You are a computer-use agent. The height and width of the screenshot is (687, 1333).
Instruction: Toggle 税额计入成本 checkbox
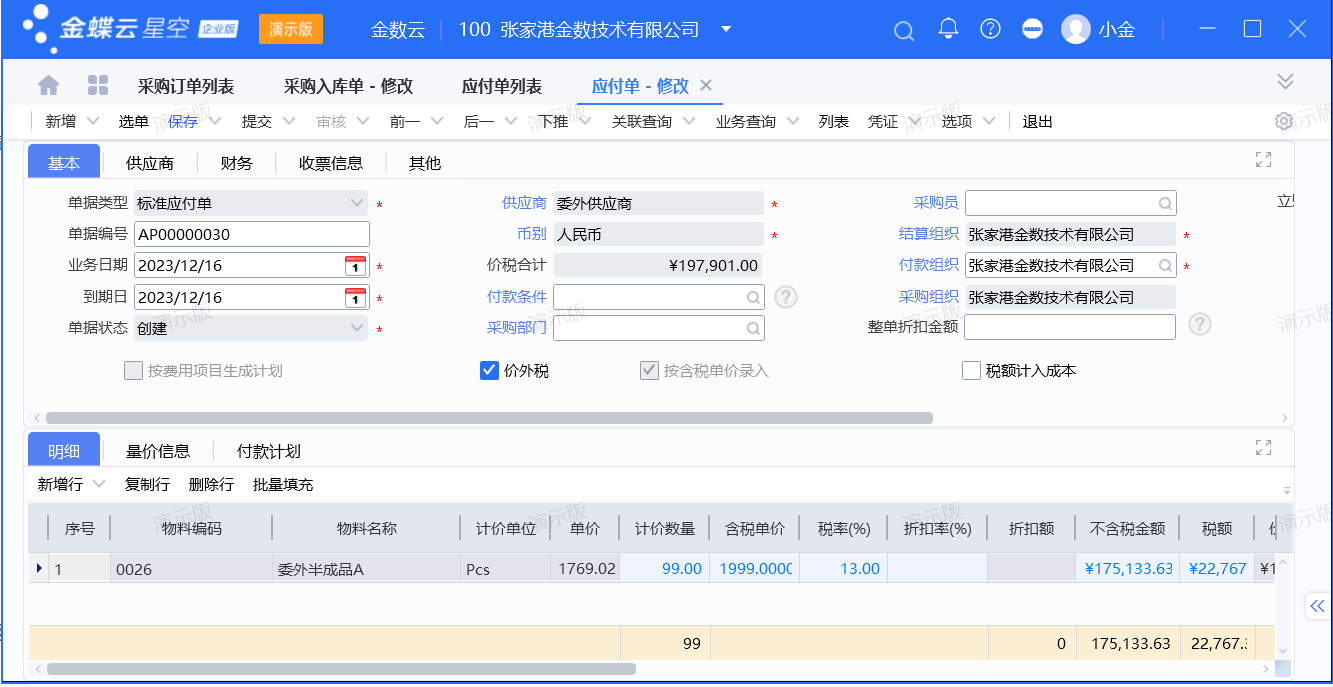click(971, 371)
